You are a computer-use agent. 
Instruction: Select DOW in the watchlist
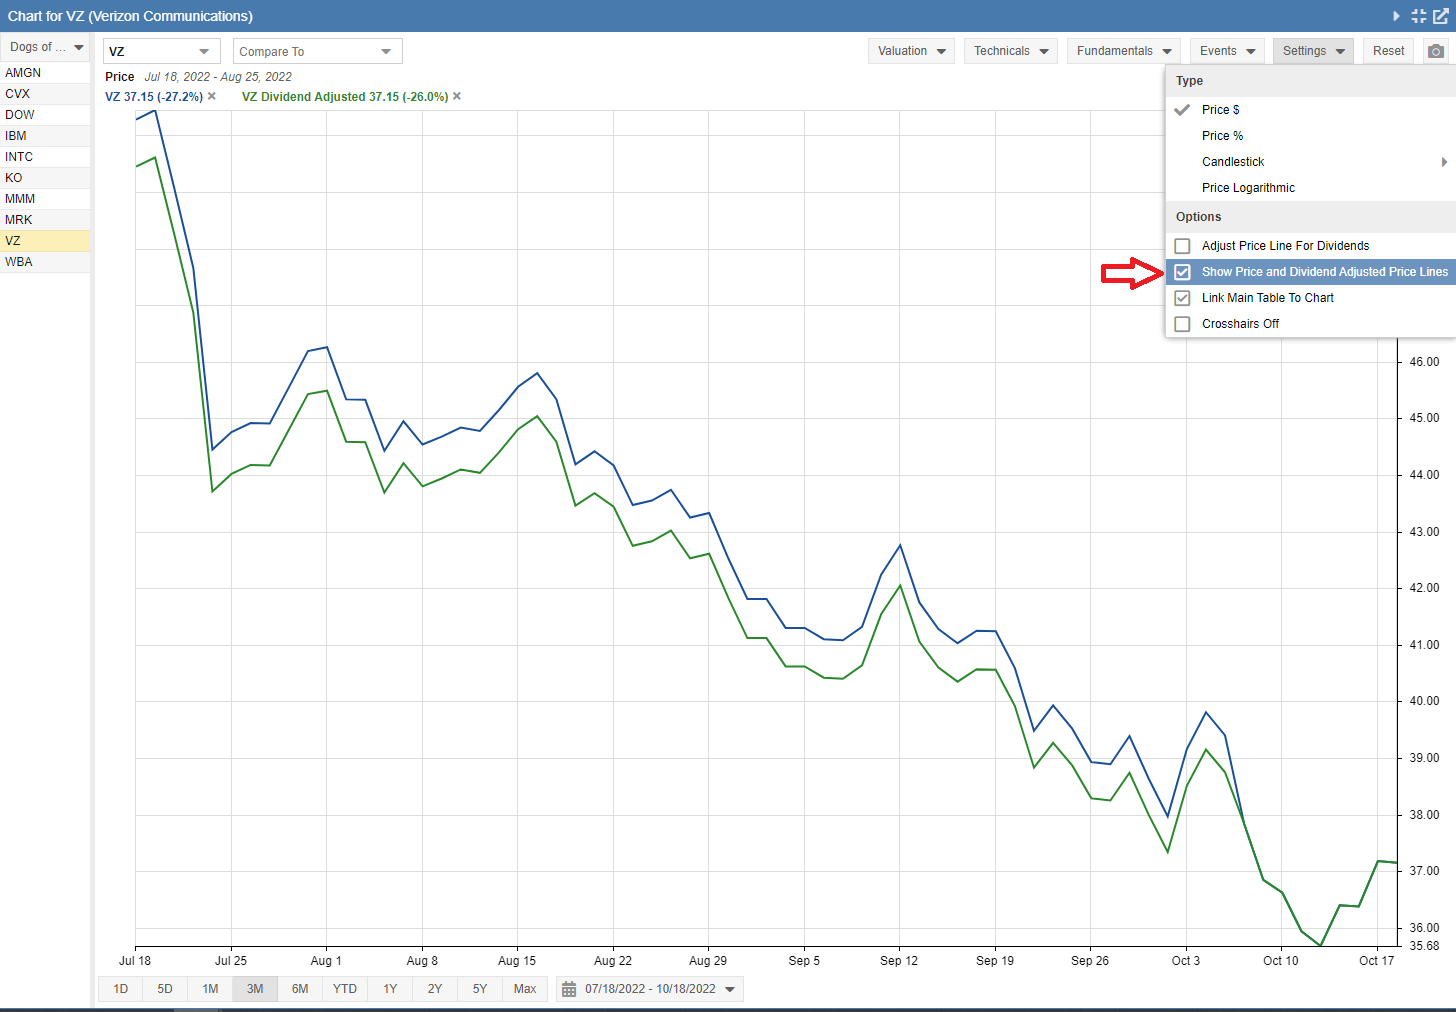coord(45,115)
